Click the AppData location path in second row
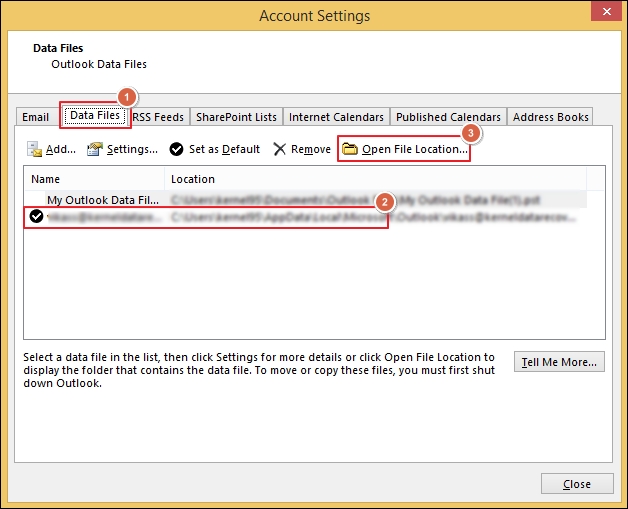This screenshot has height=509, width=628. [x=373, y=217]
